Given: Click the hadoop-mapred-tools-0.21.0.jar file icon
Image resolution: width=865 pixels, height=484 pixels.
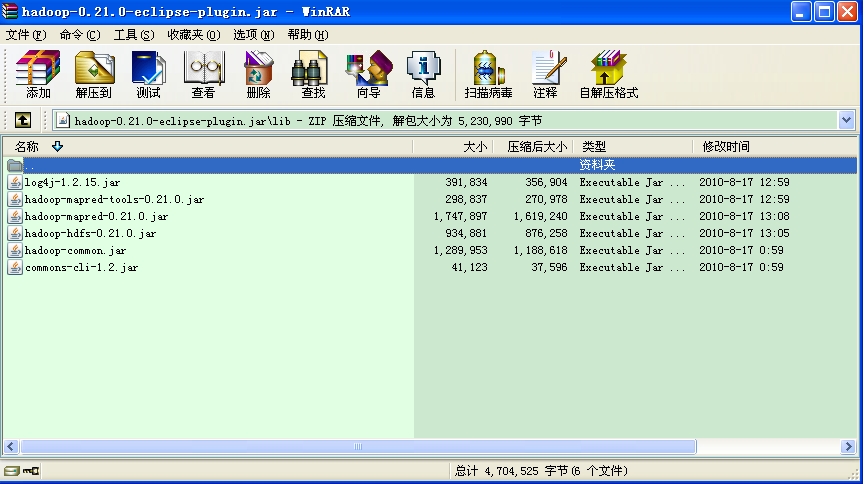Looking at the screenshot, I should coord(15,200).
